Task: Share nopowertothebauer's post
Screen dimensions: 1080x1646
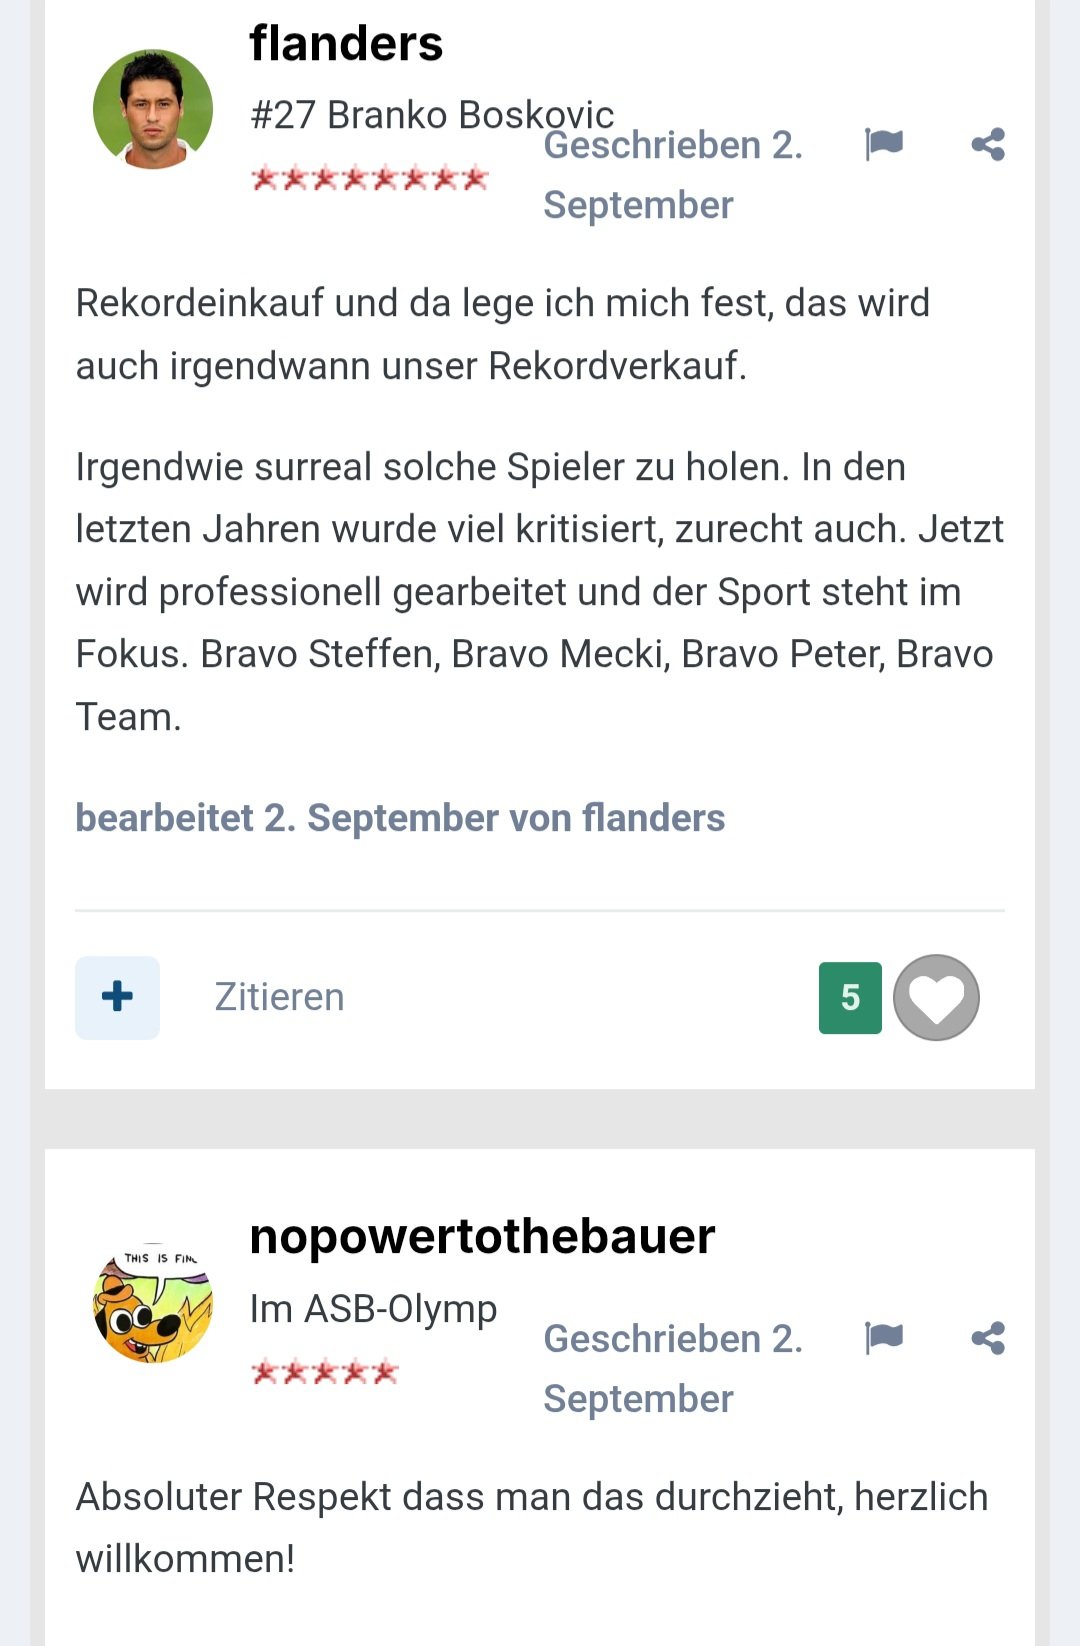Action: (x=988, y=1338)
